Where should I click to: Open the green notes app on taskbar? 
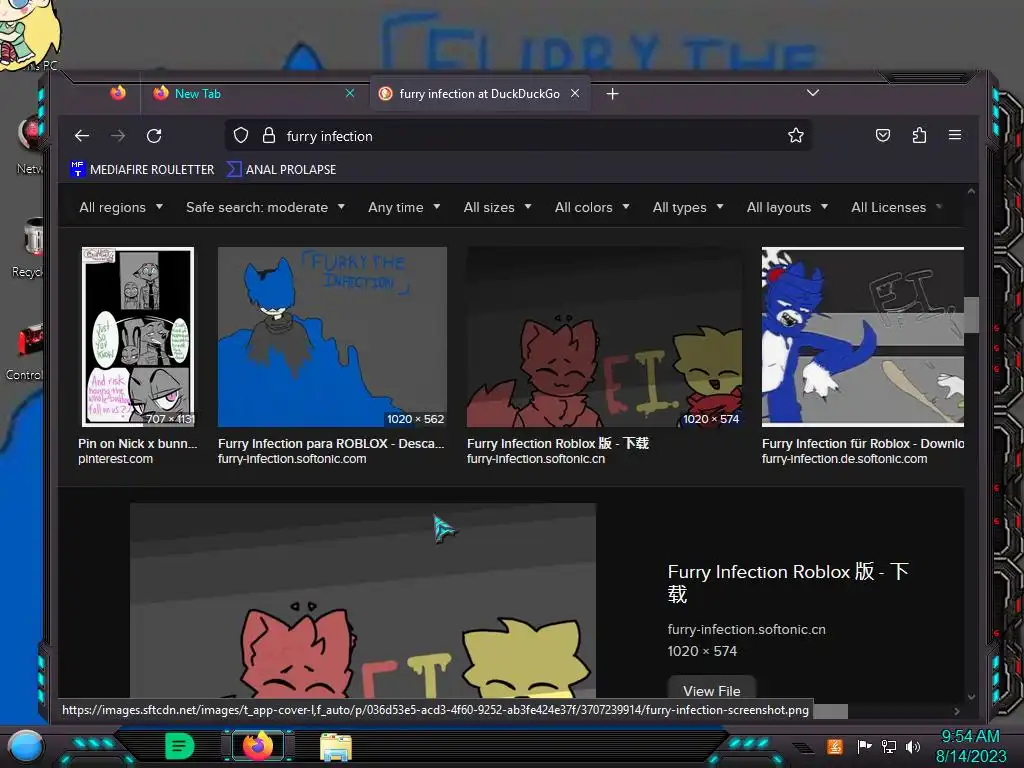[x=180, y=746]
